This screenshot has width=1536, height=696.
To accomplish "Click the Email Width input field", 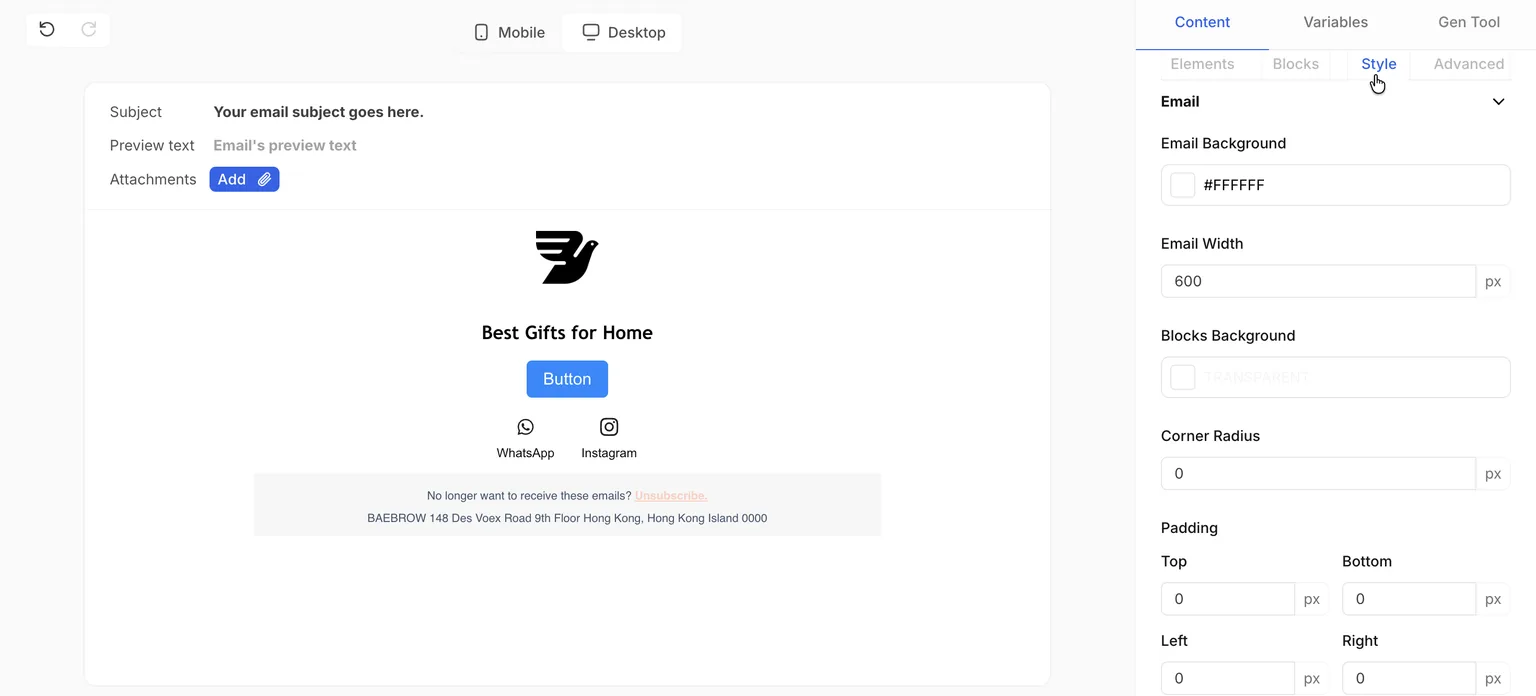I will click(1318, 281).
